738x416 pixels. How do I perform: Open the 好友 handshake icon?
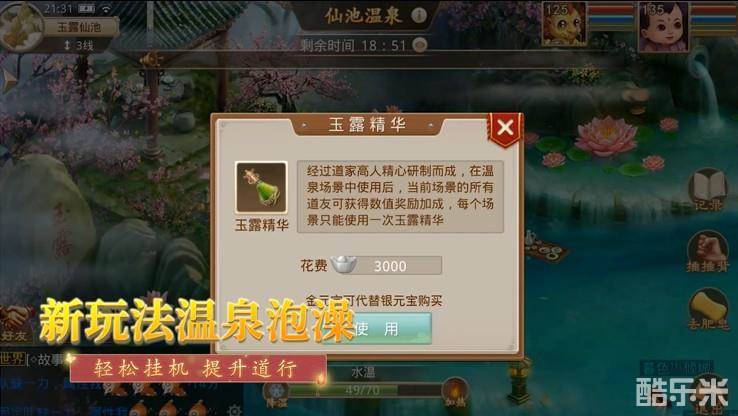point(15,322)
